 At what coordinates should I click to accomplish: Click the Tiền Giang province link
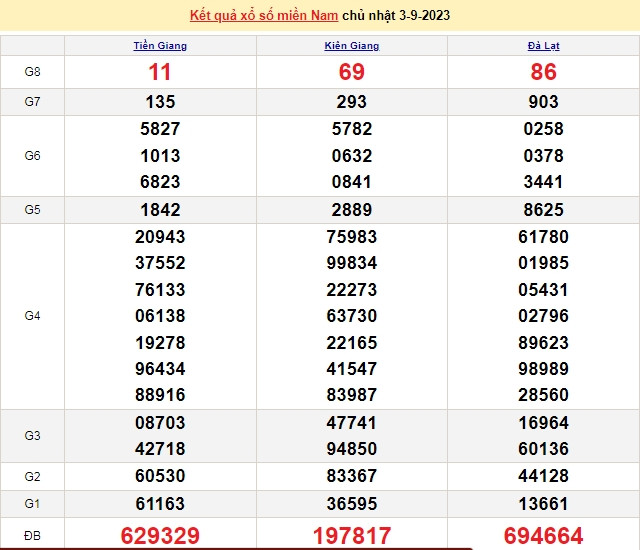pyautogui.click(x=160, y=46)
